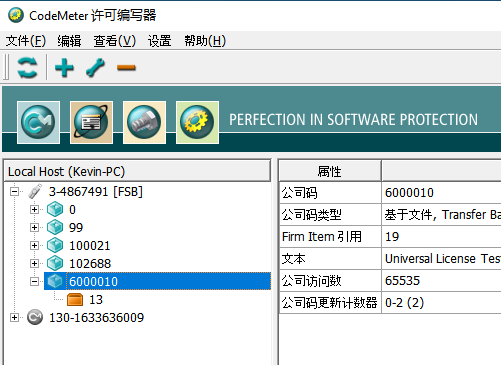Open the 编辑 menu

coord(69,41)
